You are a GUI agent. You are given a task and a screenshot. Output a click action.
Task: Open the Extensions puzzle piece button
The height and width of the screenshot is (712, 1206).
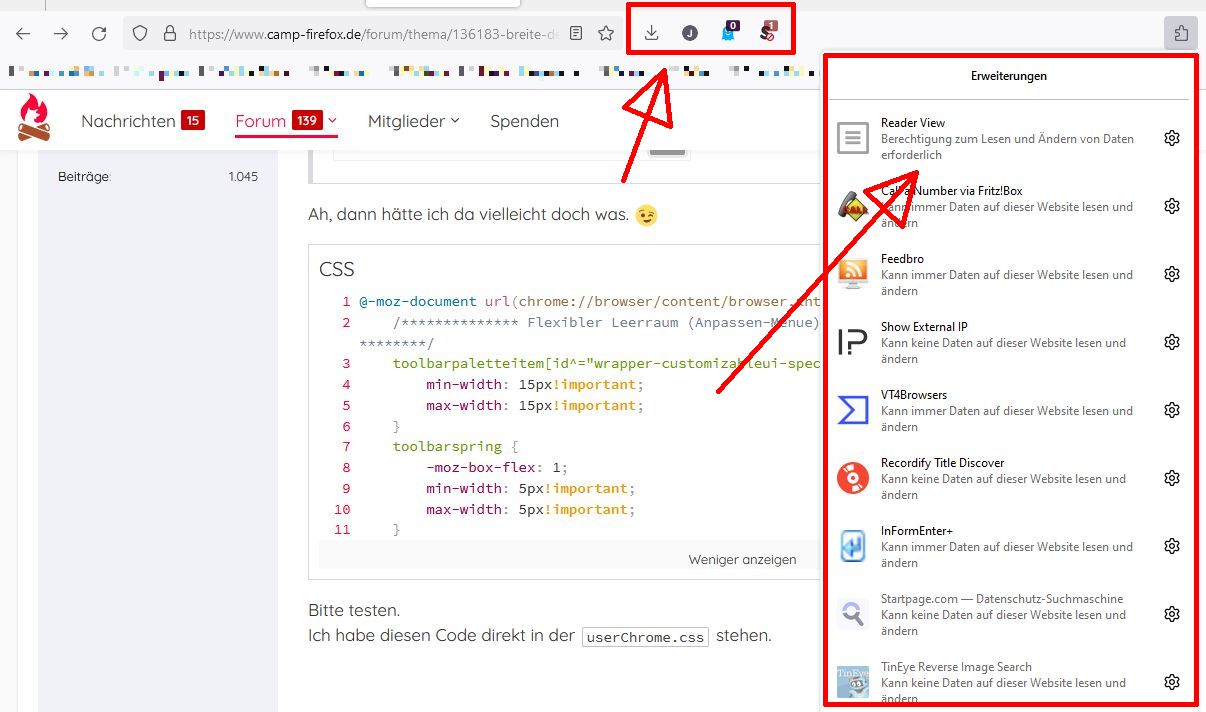point(1181,34)
